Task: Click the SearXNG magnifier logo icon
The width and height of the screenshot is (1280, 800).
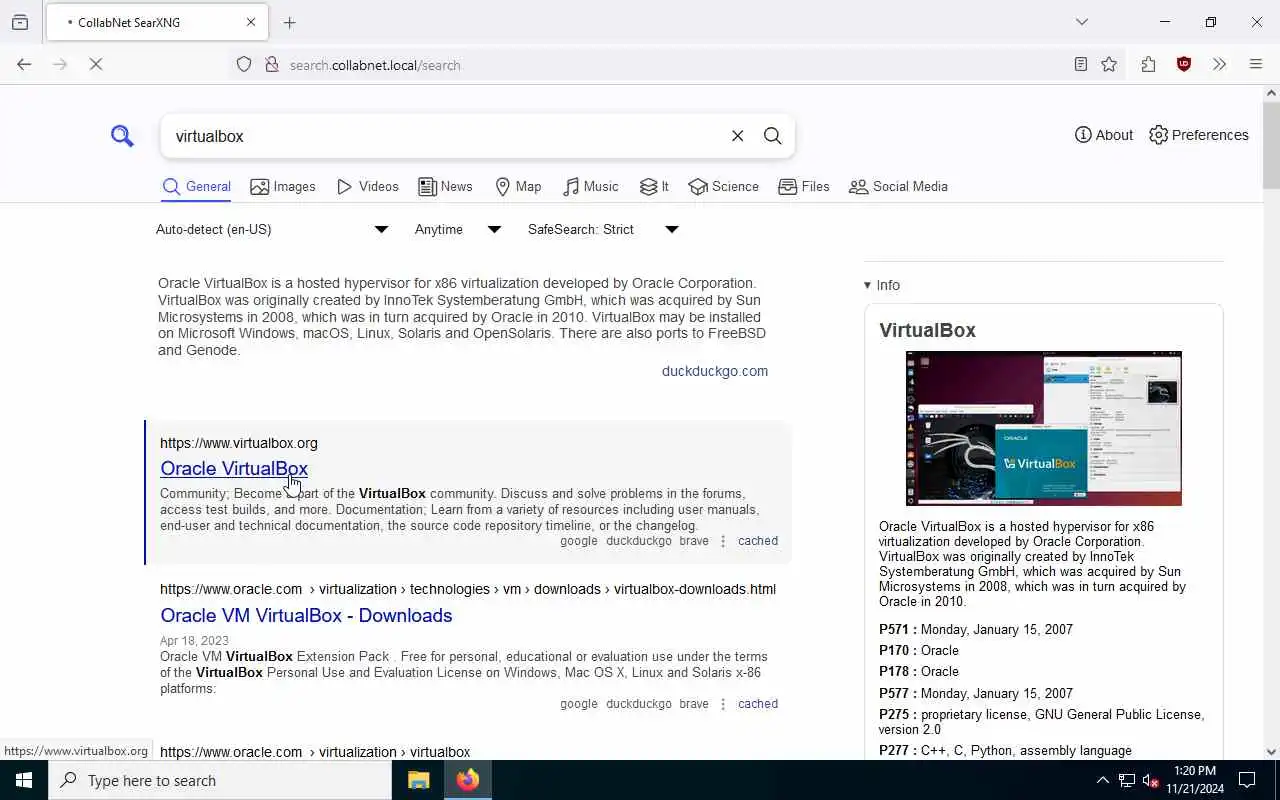Action: (122, 136)
